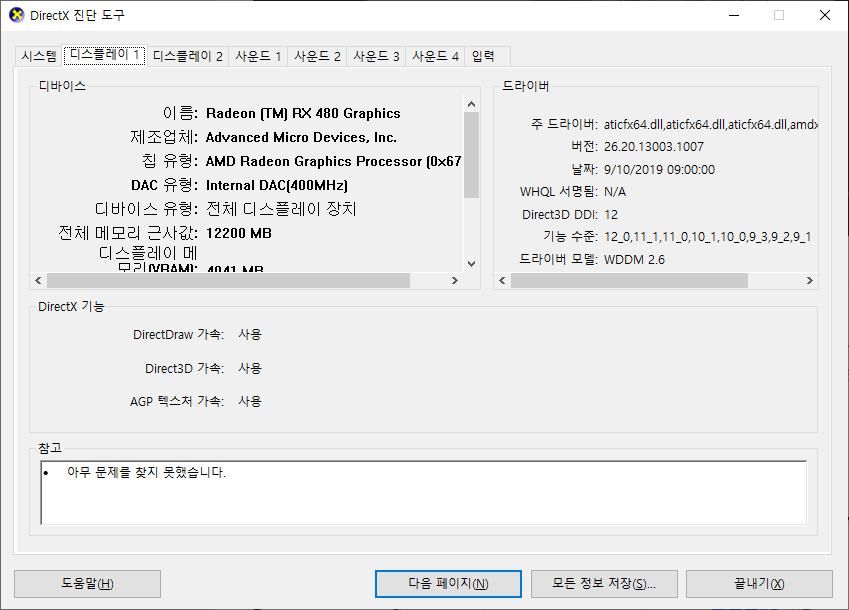
Task: Click chip type AMD Radeon Graphics Processor
Action: [x=334, y=161]
